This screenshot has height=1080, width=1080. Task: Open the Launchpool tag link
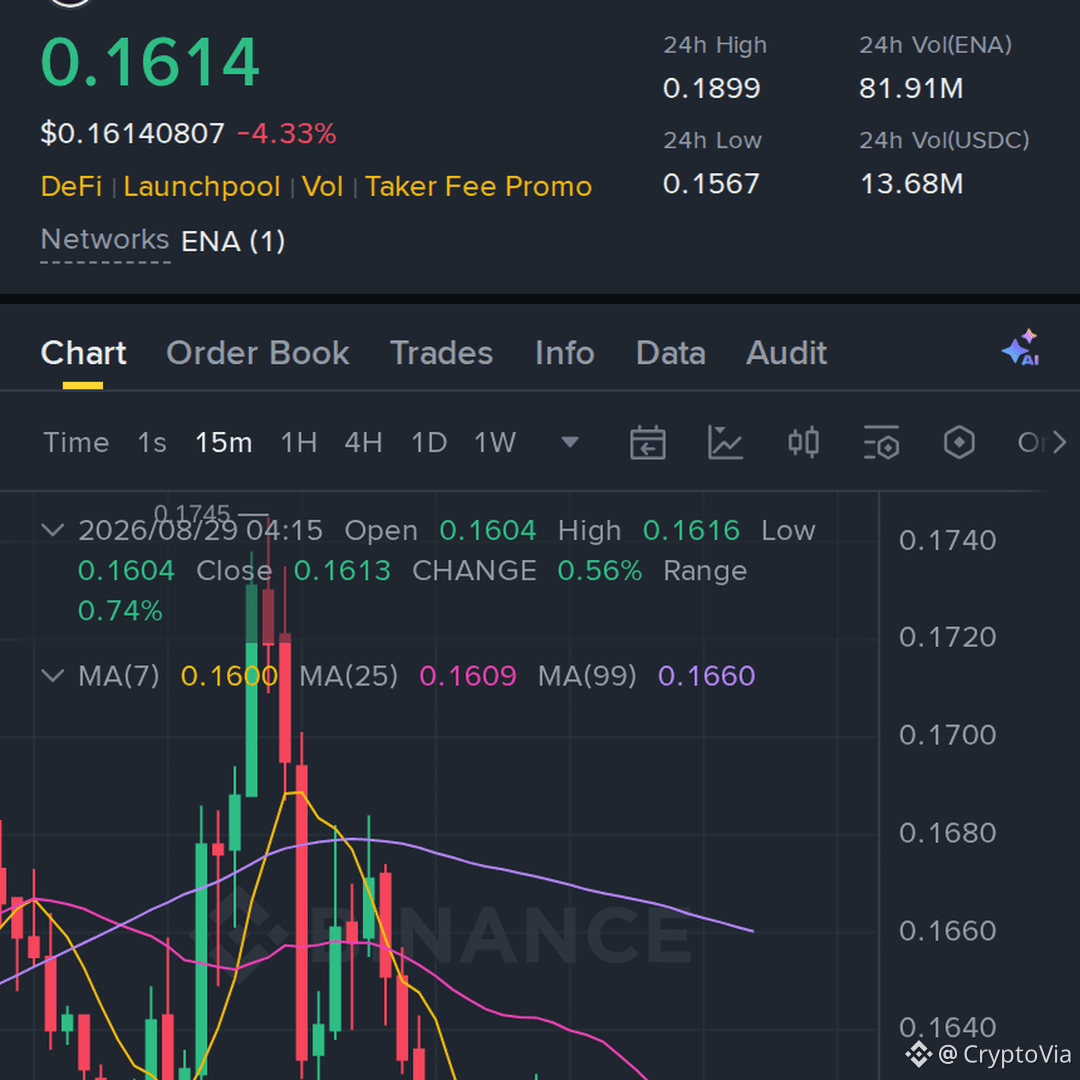[x=202, y=187]
